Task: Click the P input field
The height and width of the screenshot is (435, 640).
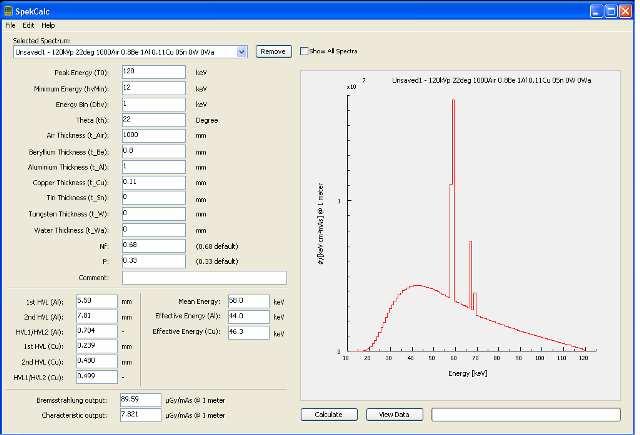Action: pyautogui.click(x=154, y=261)
